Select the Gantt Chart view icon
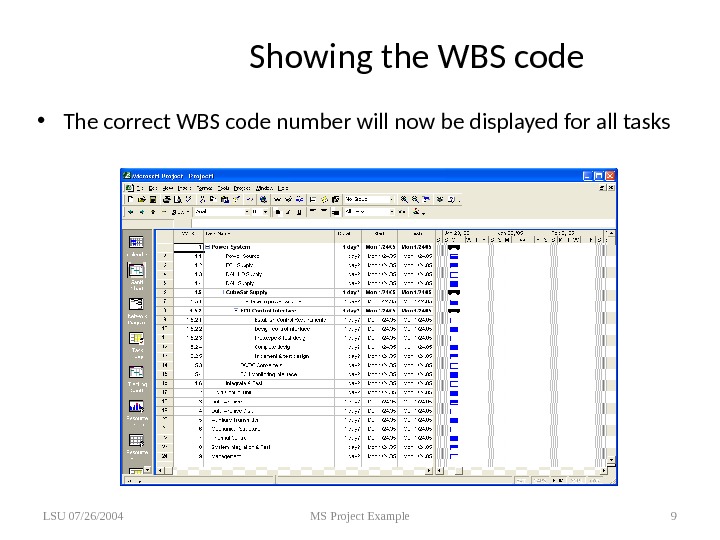Viewport: 720px width, 540px height. (x=136, y=270)
